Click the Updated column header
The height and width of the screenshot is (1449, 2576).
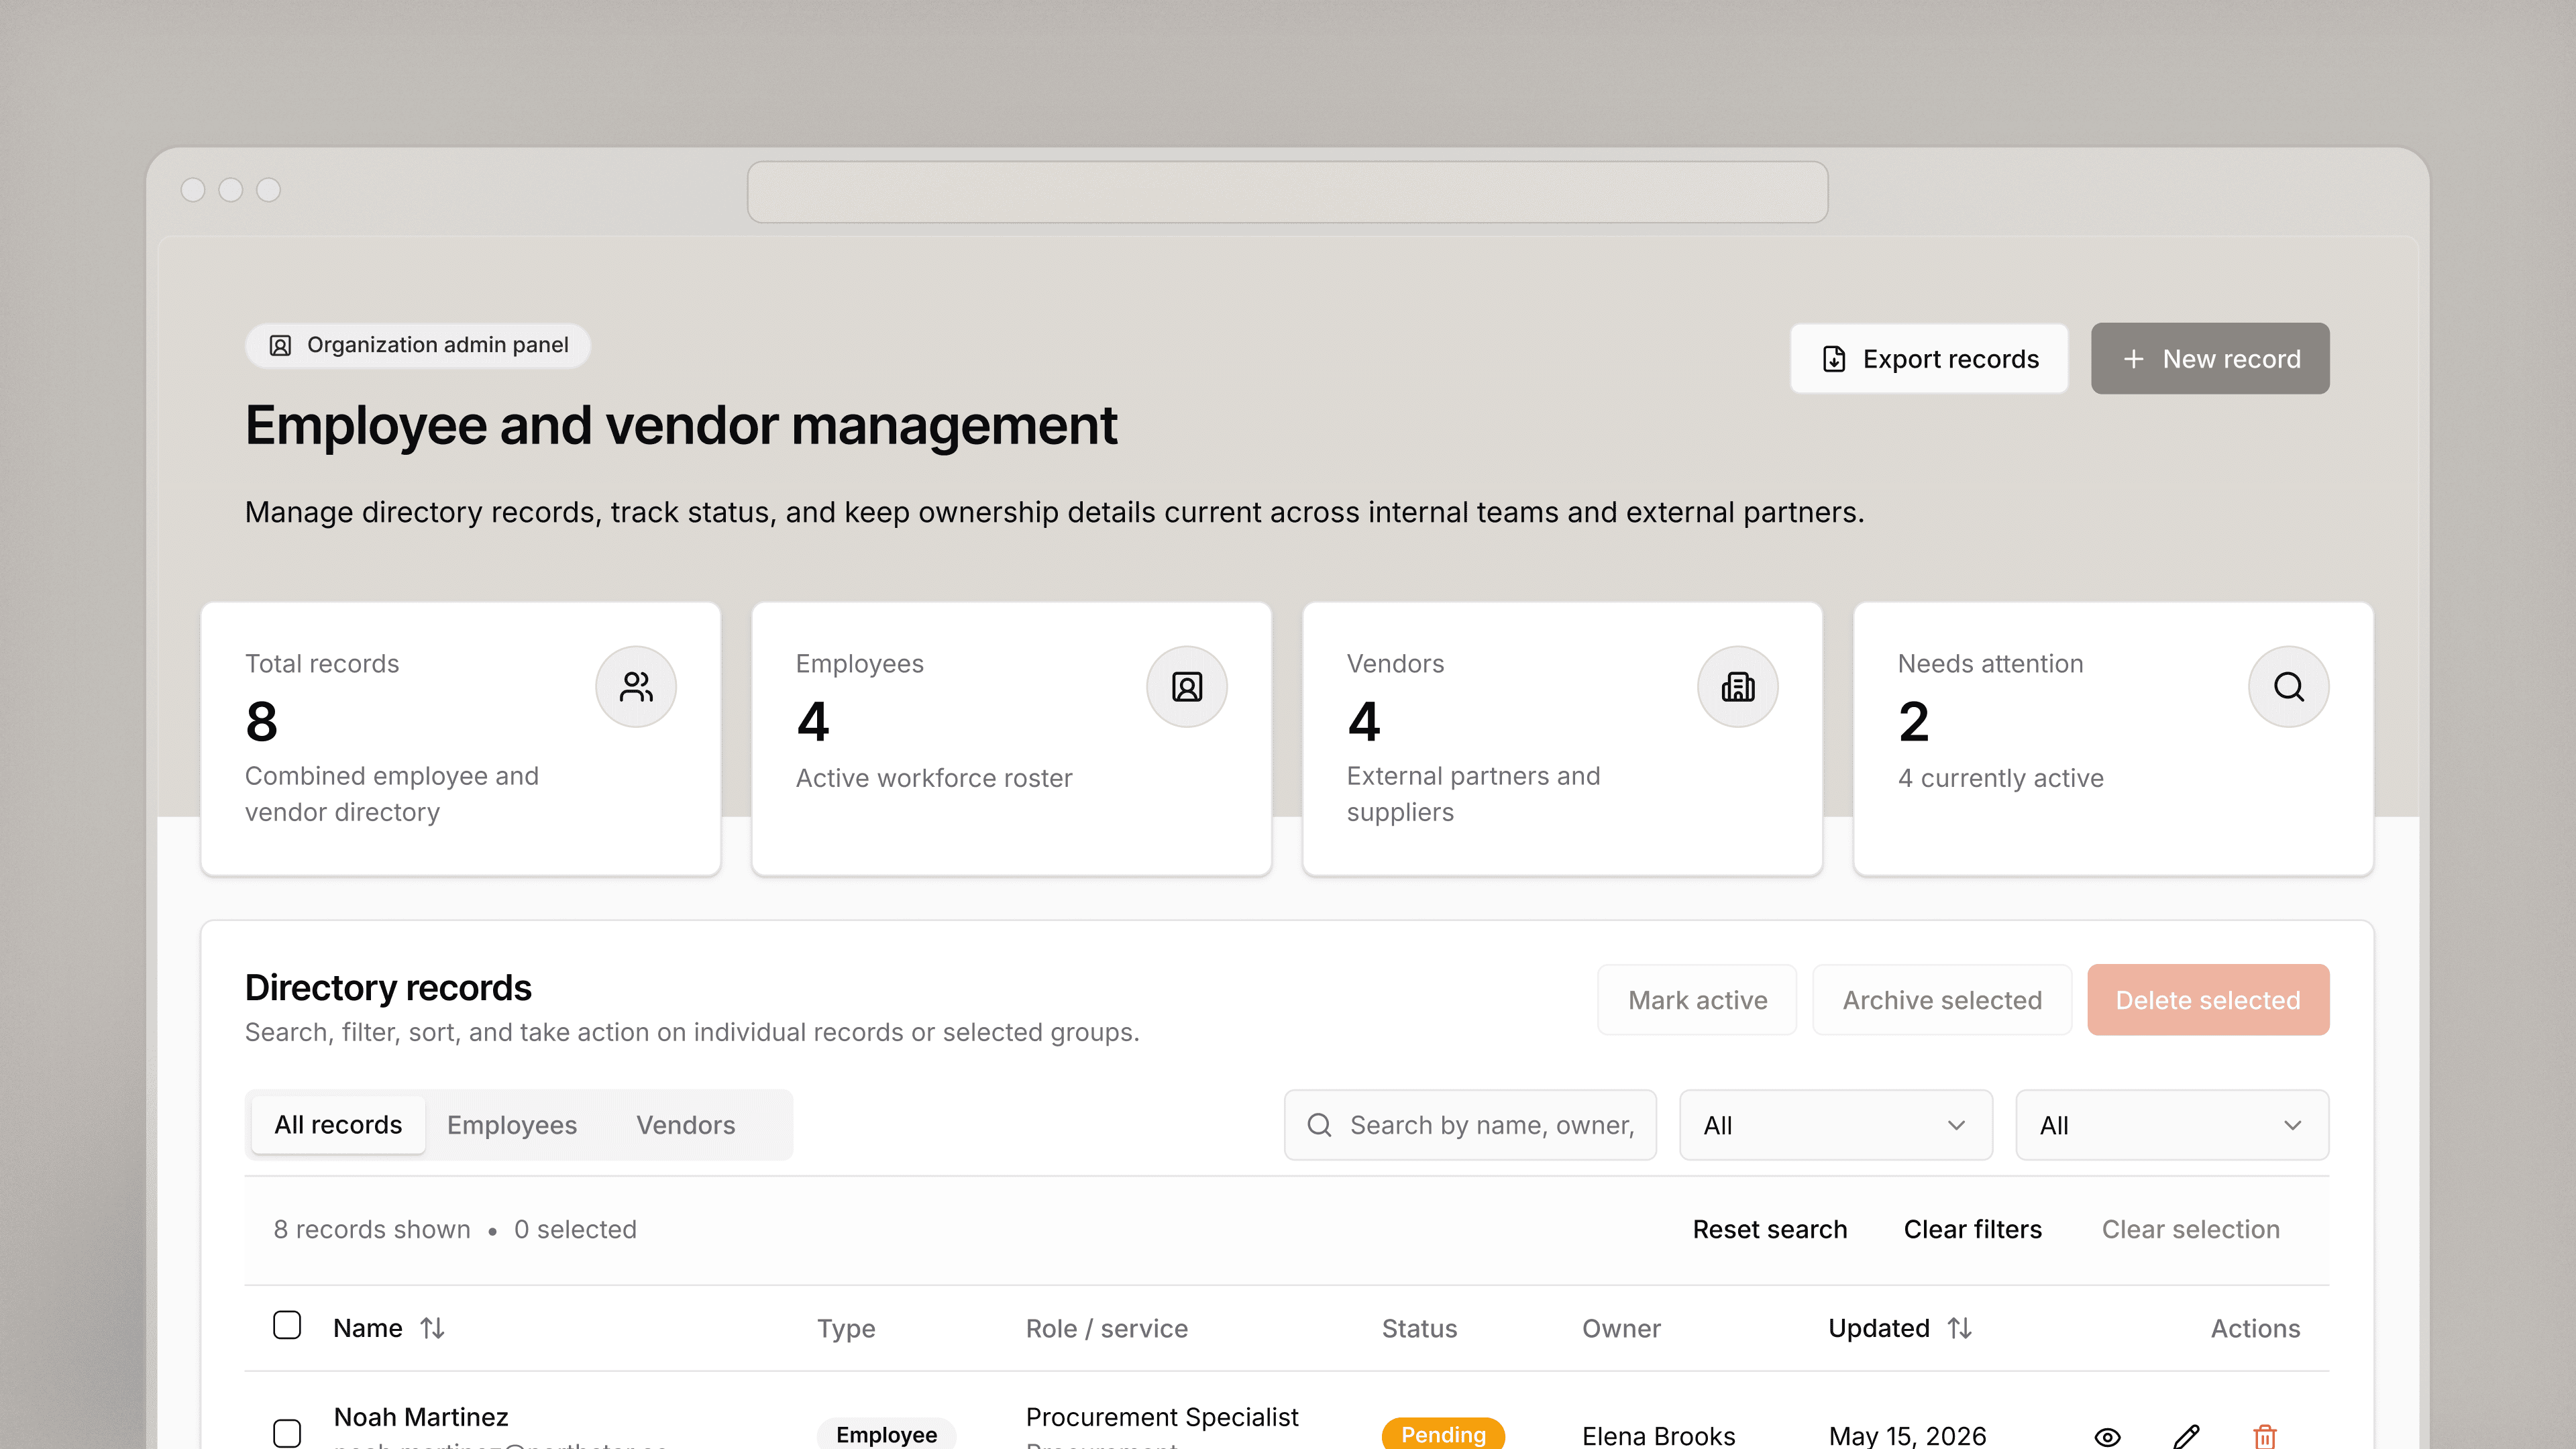[x=1879, y=1328]
